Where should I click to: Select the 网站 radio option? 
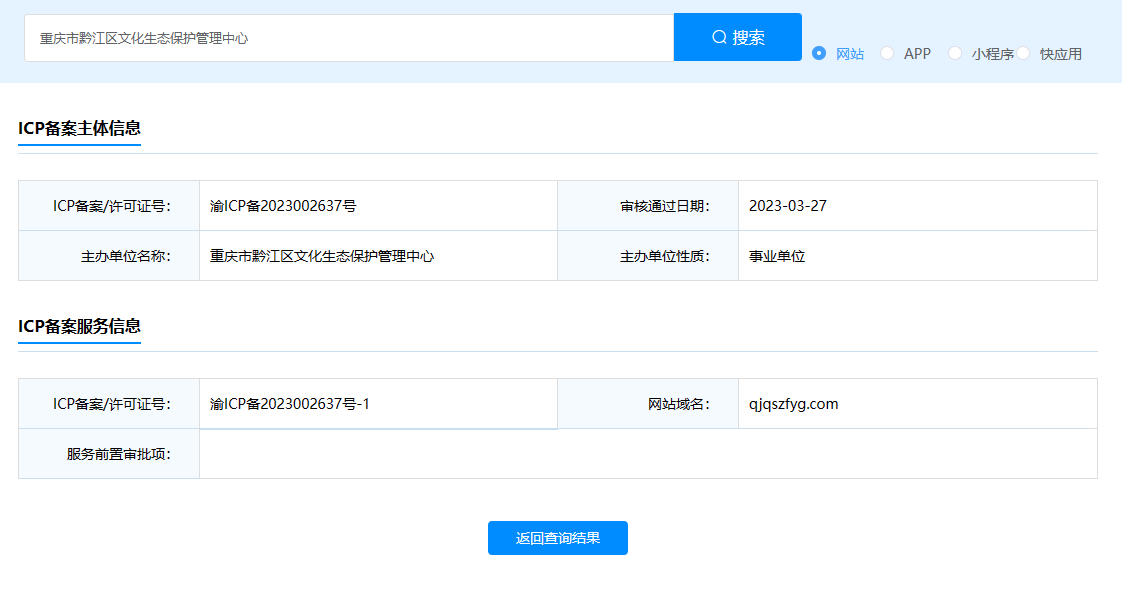(x=819, y=54)
